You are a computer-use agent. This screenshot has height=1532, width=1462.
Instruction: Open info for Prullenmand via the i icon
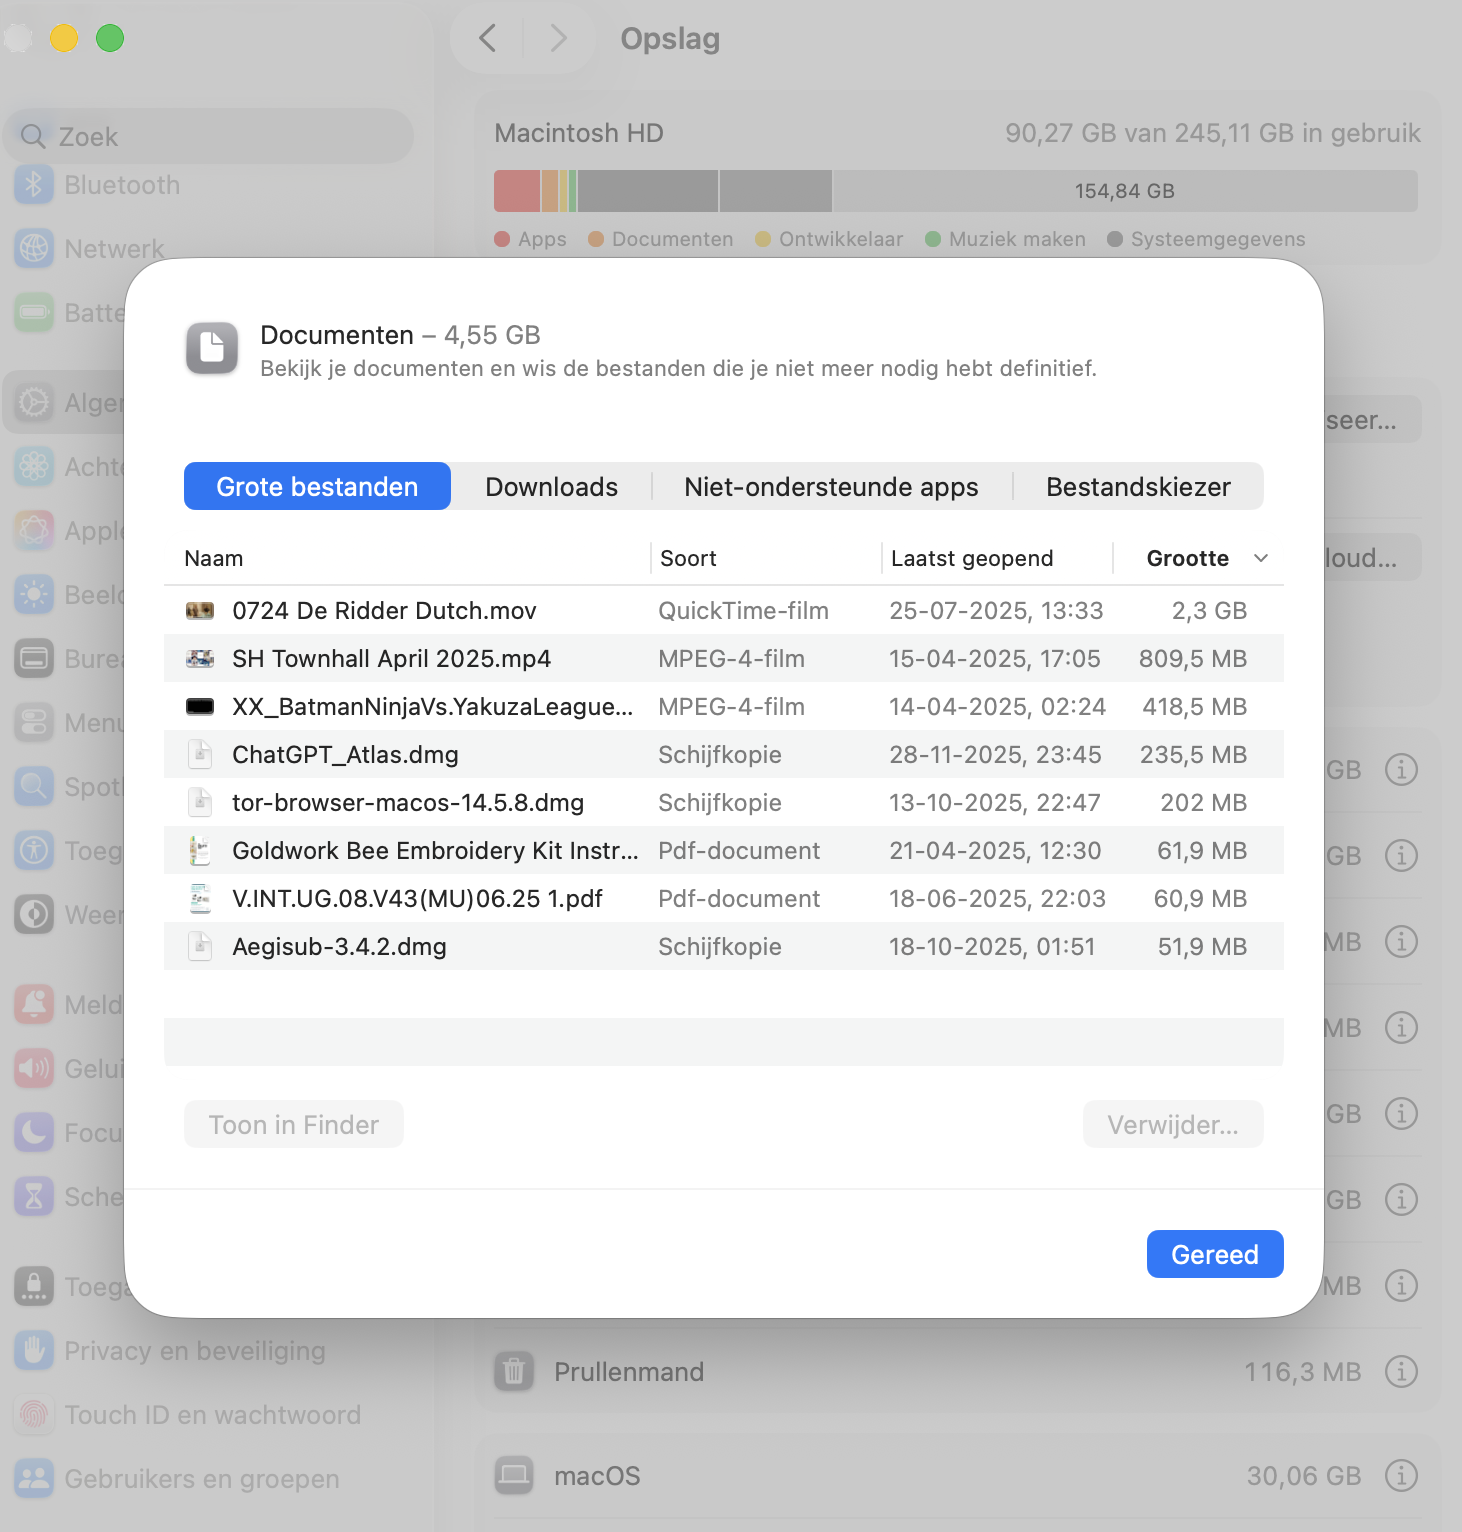(1401, 1371)
